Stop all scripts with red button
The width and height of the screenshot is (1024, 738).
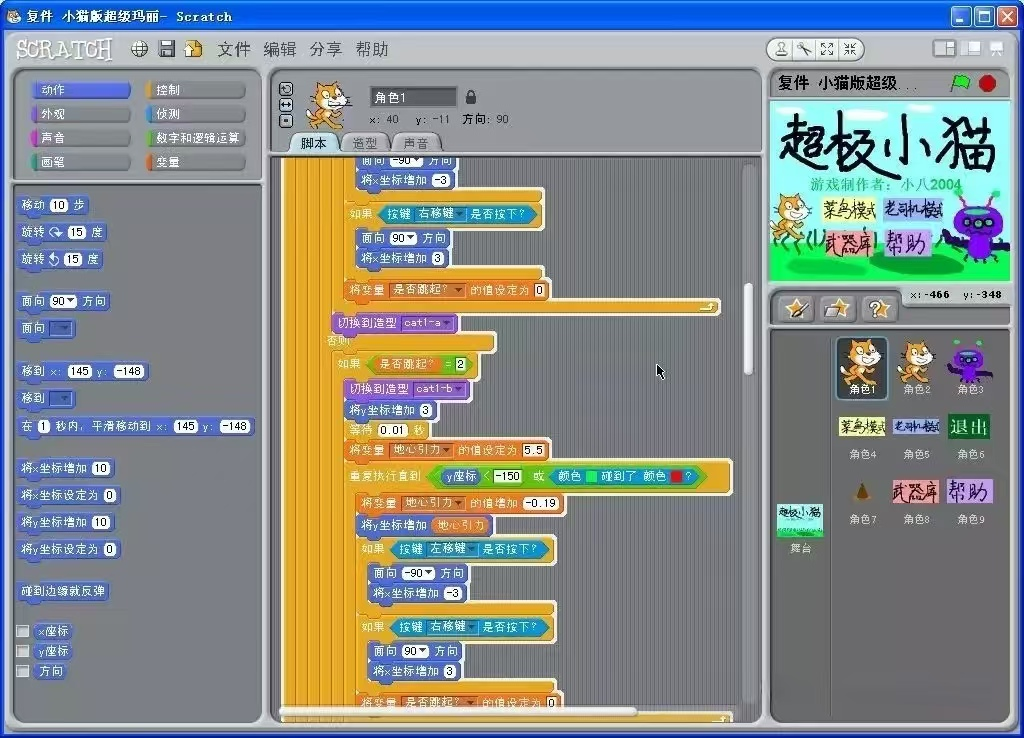pyautogui.click(x=988, y=84)
